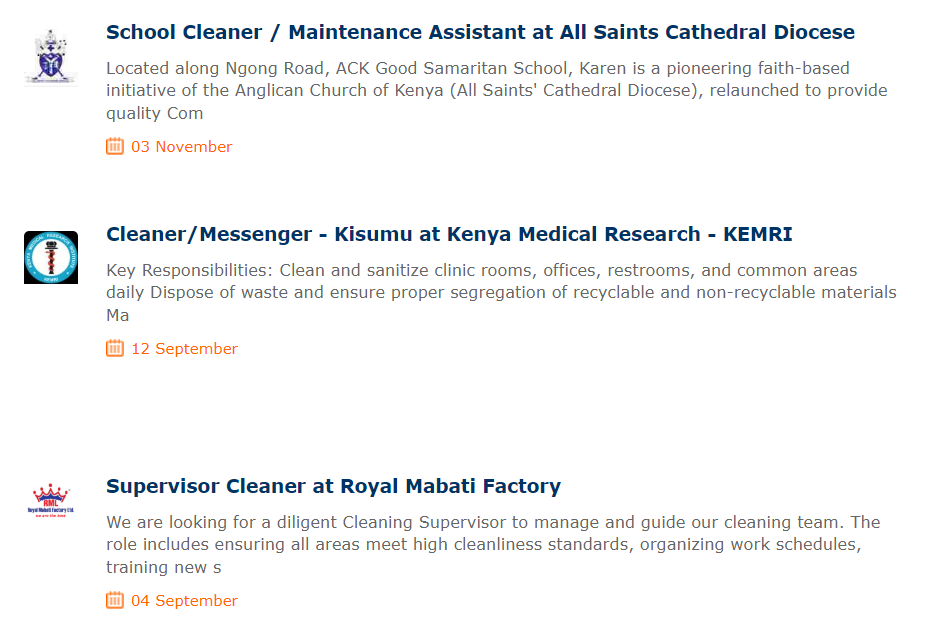Click the 04 September posting date
This screenshot has width=950, height=636.
pyautogui.click(x=184, y=601)
